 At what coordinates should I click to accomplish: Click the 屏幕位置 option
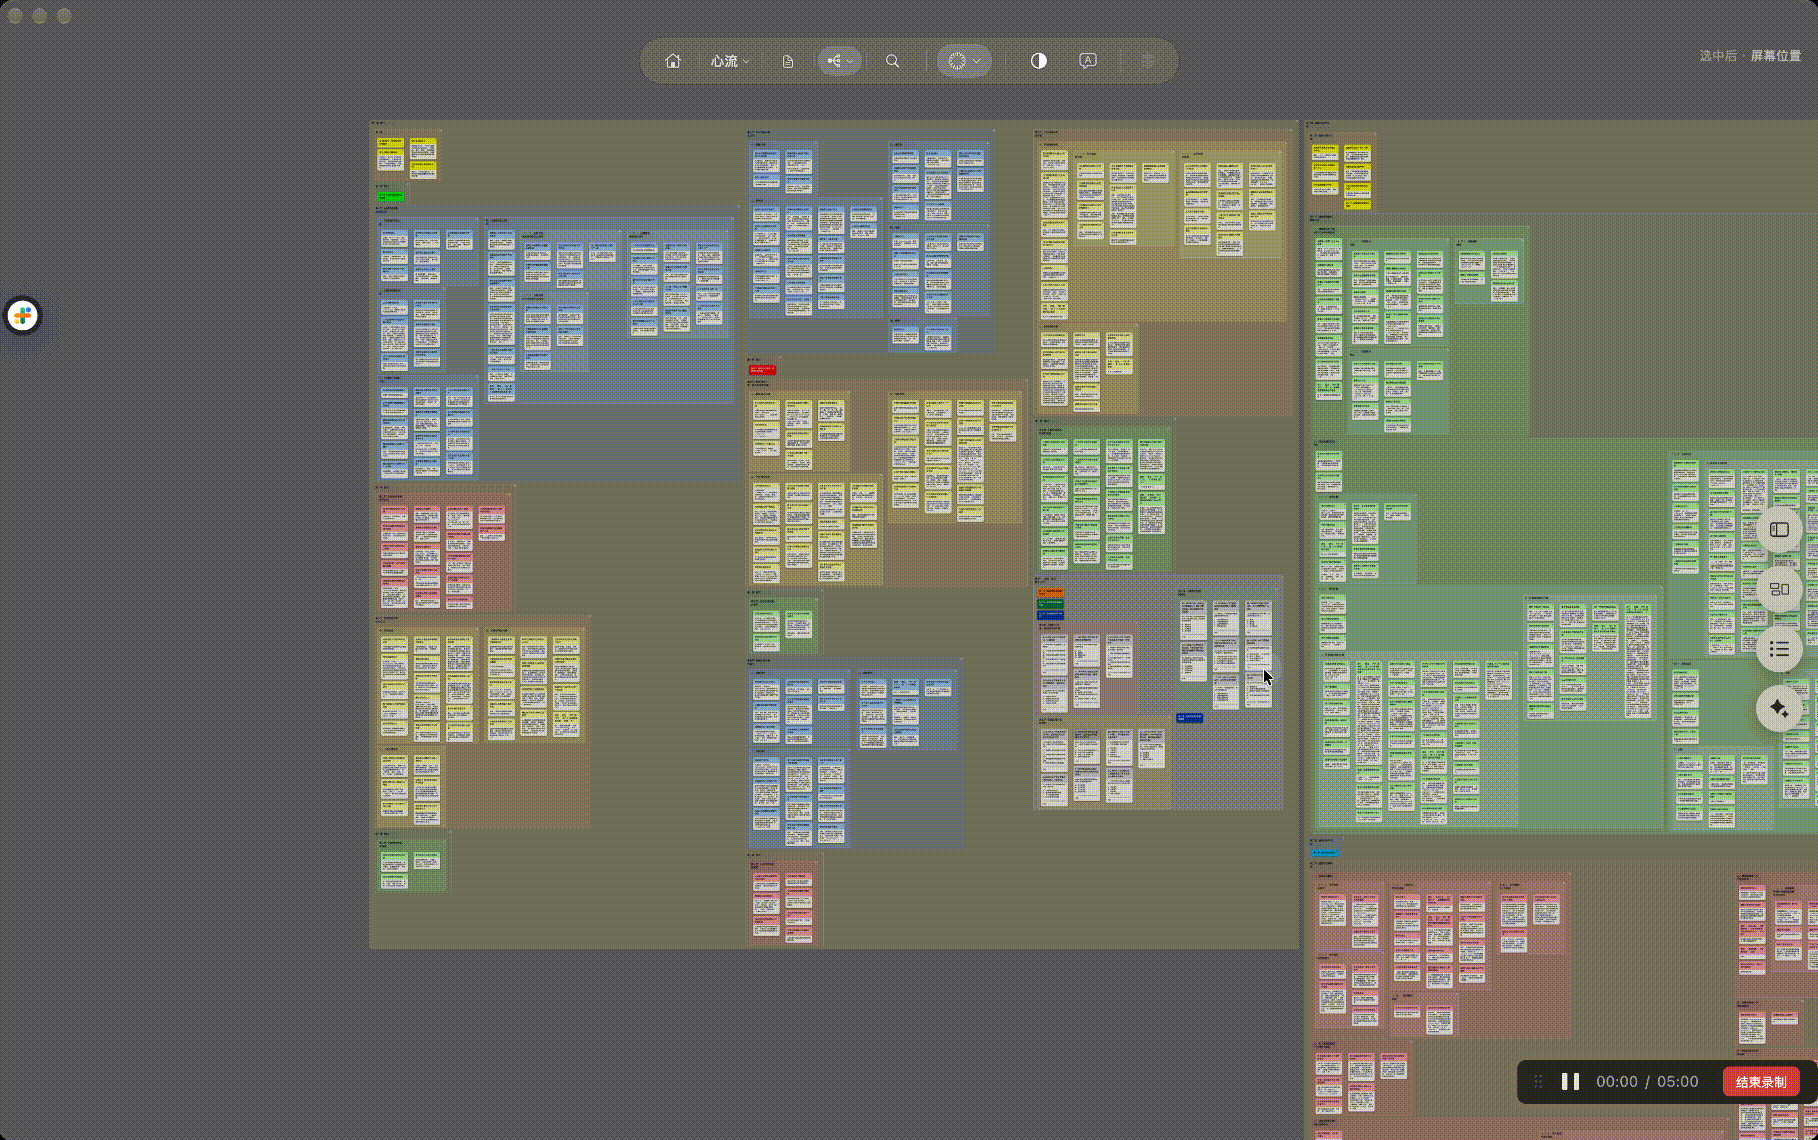[1776, 56]
